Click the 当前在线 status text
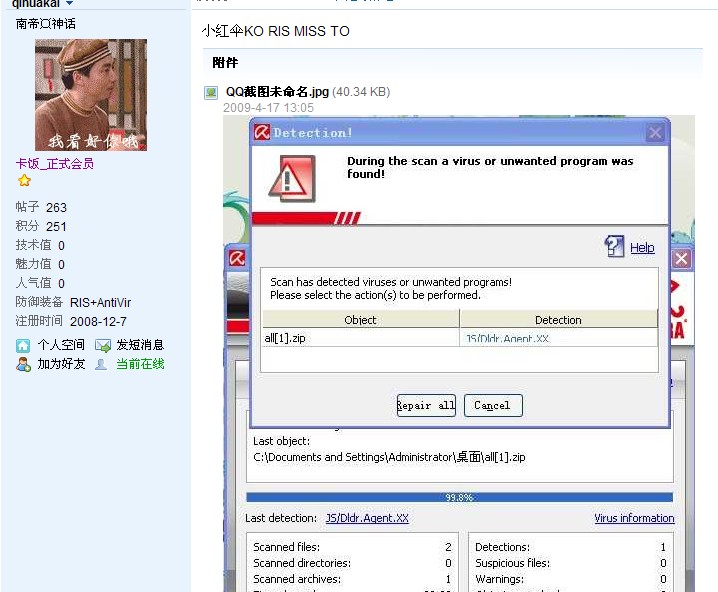 140,364
